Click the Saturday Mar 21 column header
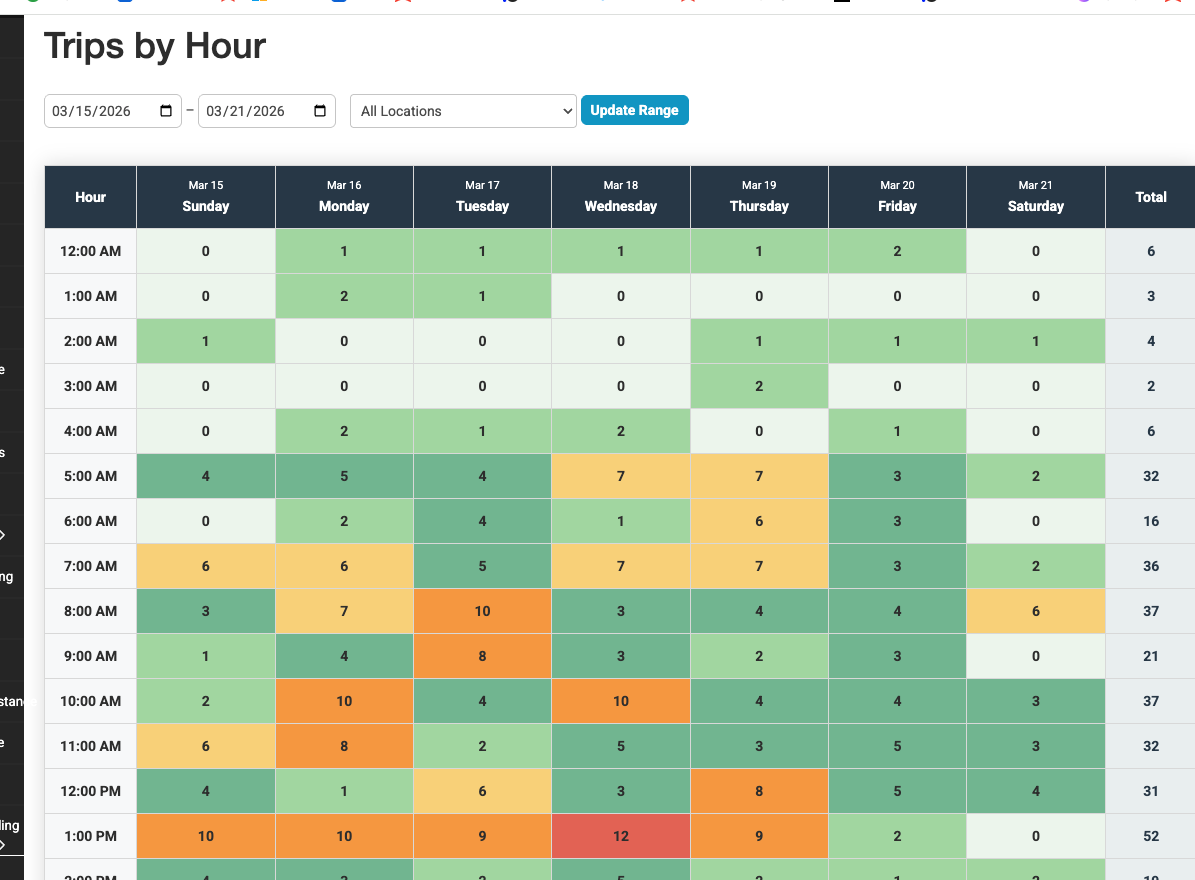 (x=1035, y=197)
